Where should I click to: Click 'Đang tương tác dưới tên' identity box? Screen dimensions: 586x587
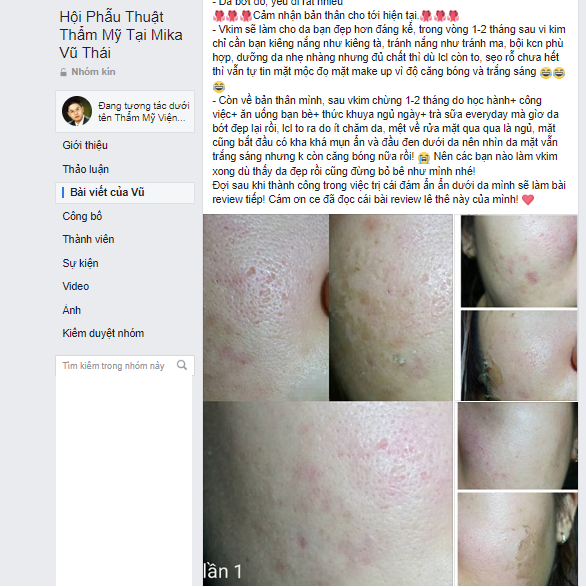[125, 111]
